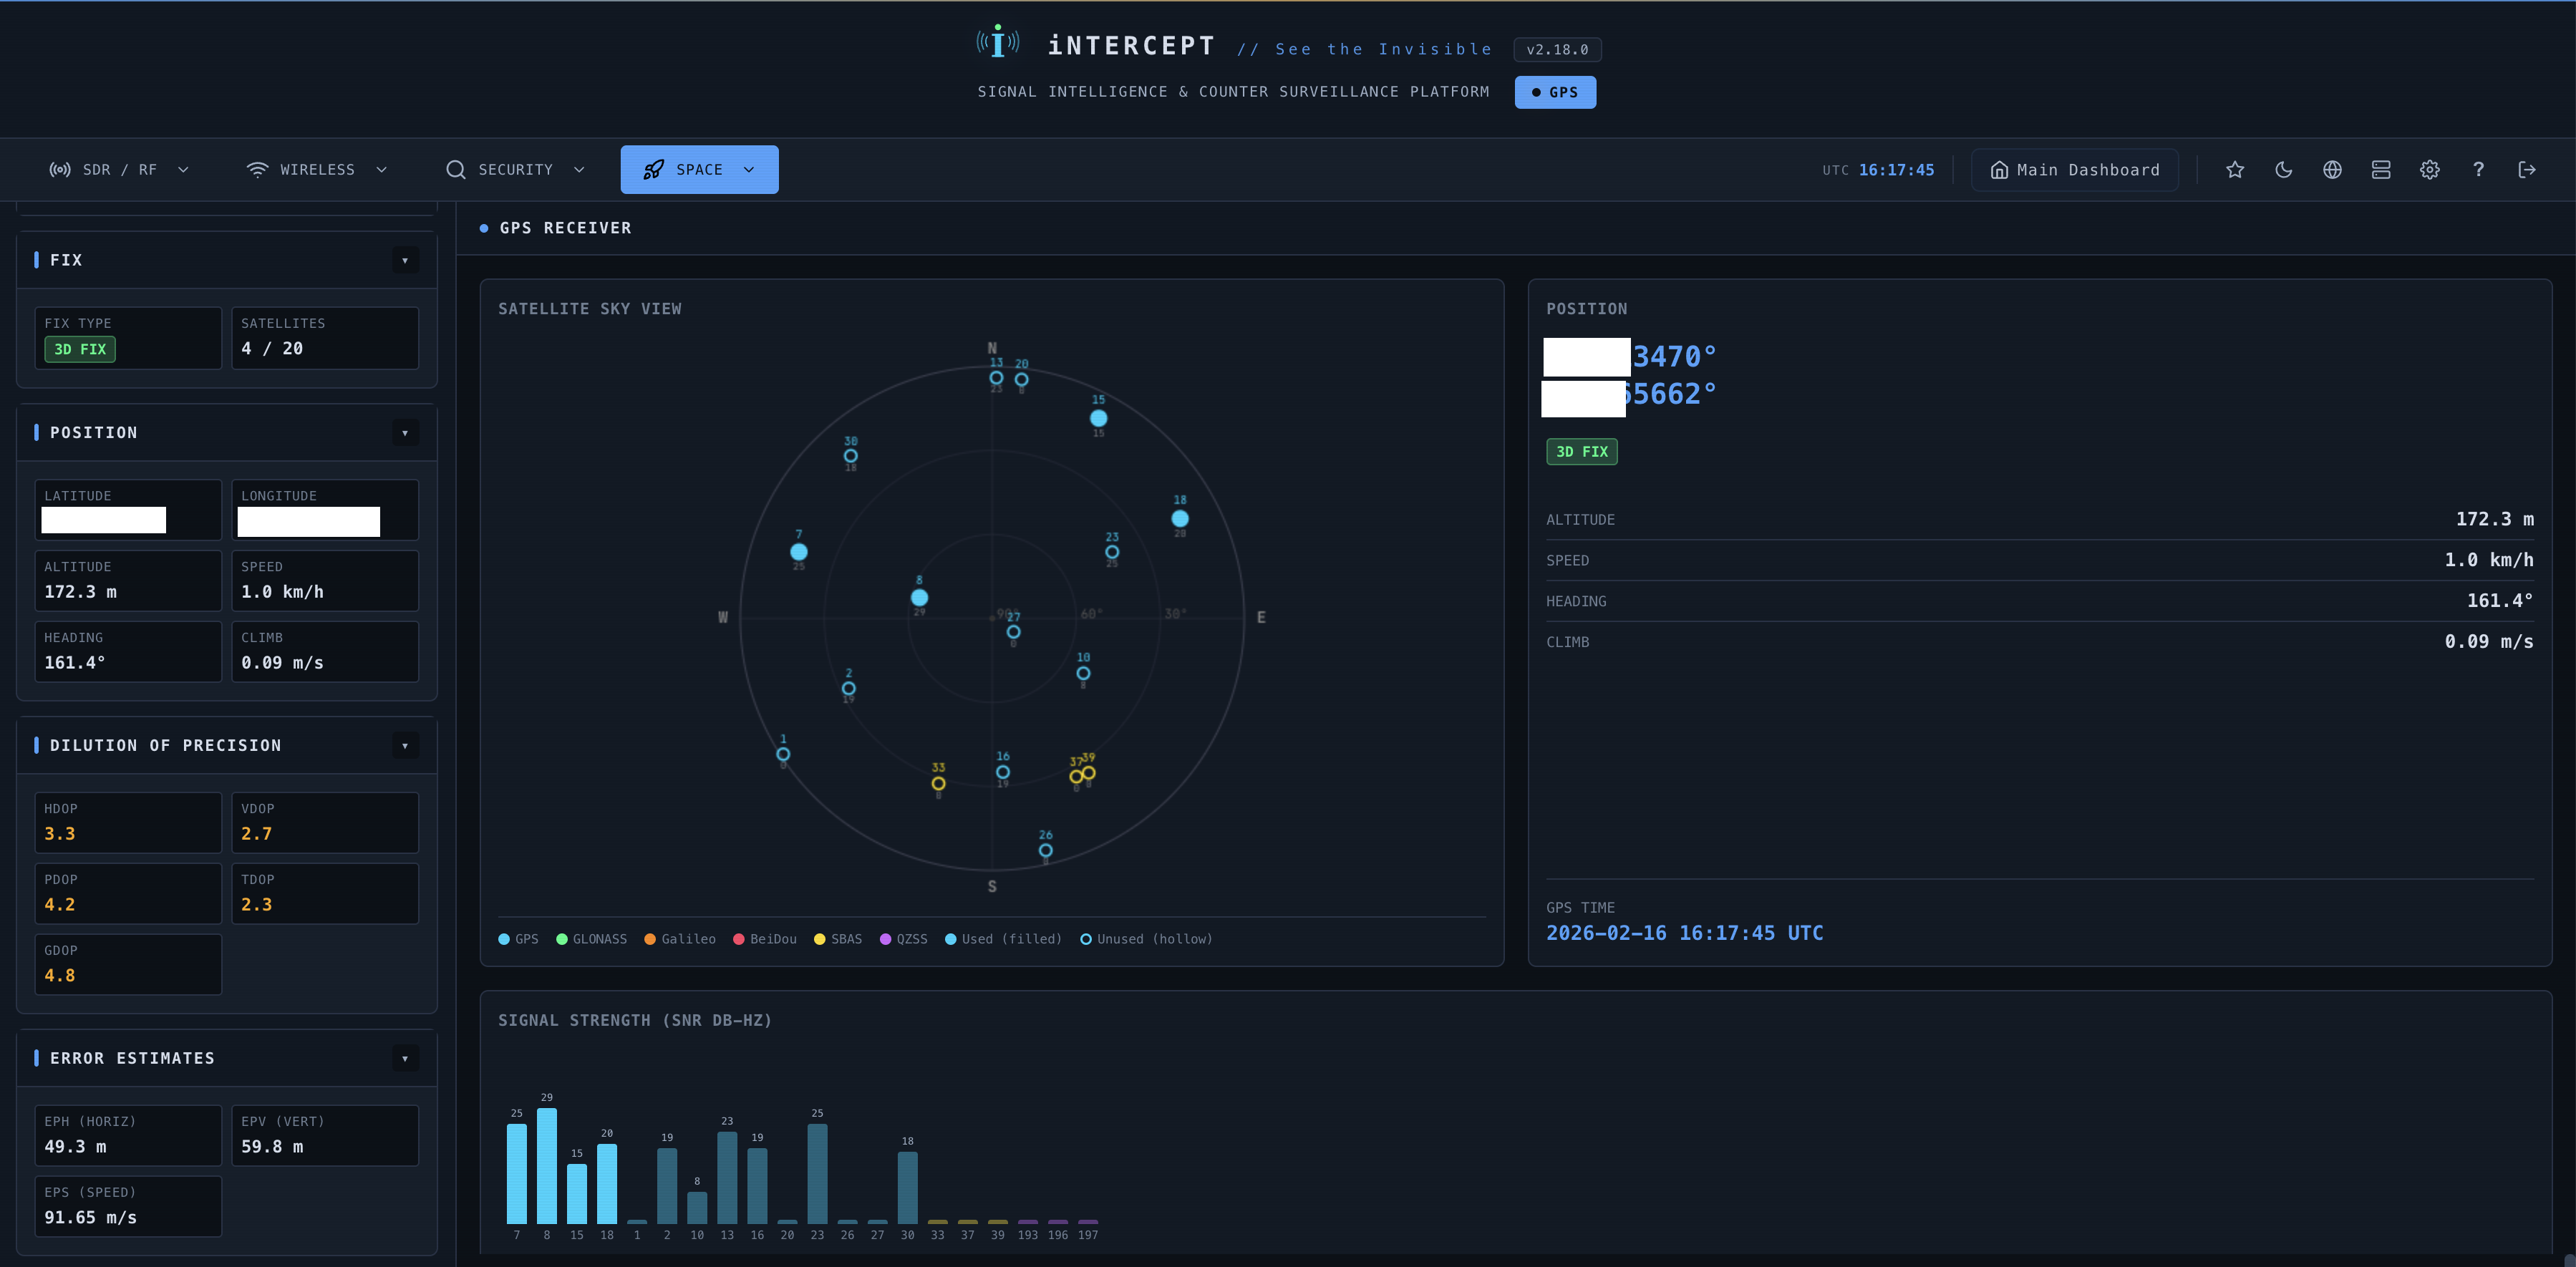The width and height of the screenshot is (2576, 1267).
Task: Click the logout exit icon
Action: click(x=2527, y=170)
